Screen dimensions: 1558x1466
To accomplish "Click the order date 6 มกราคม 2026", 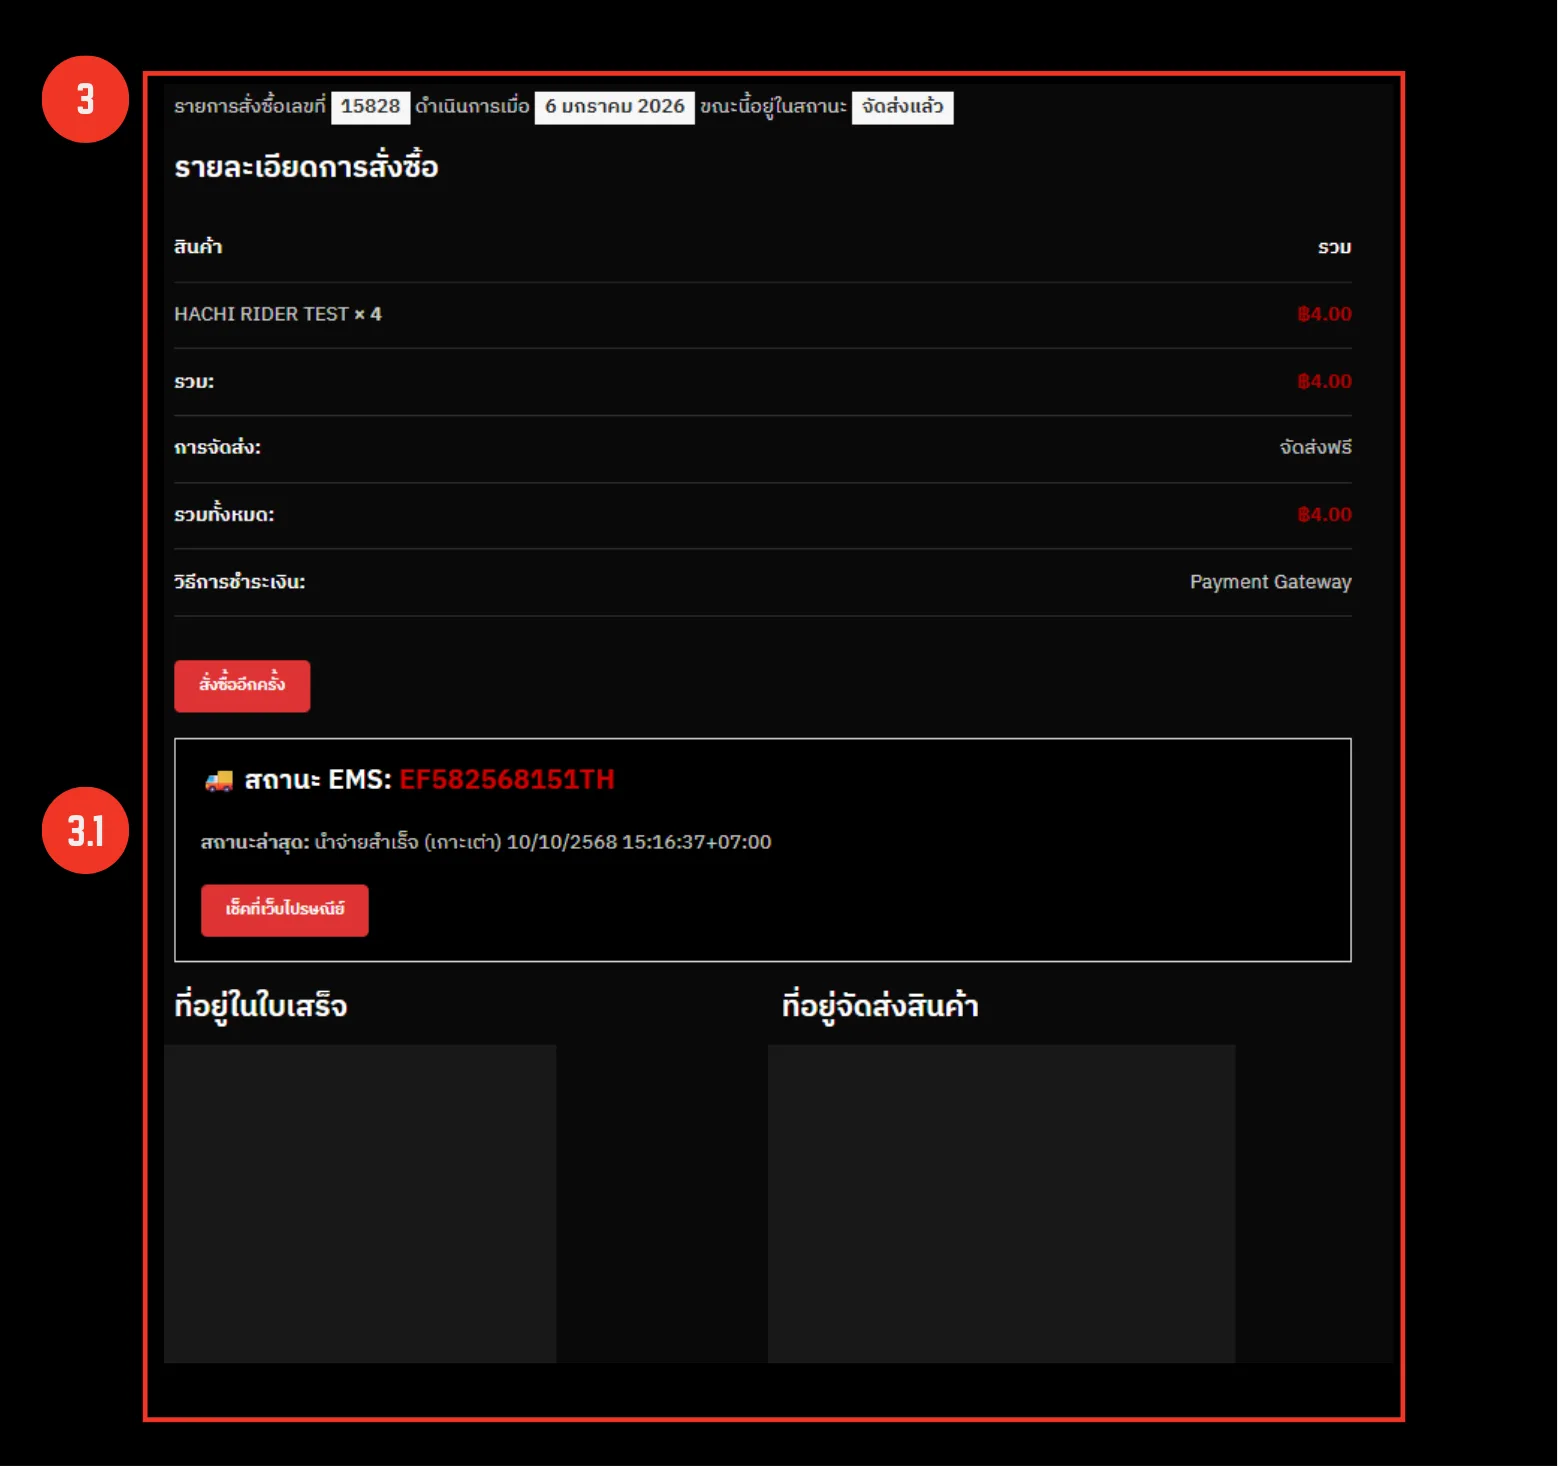I will coord(614,107).
